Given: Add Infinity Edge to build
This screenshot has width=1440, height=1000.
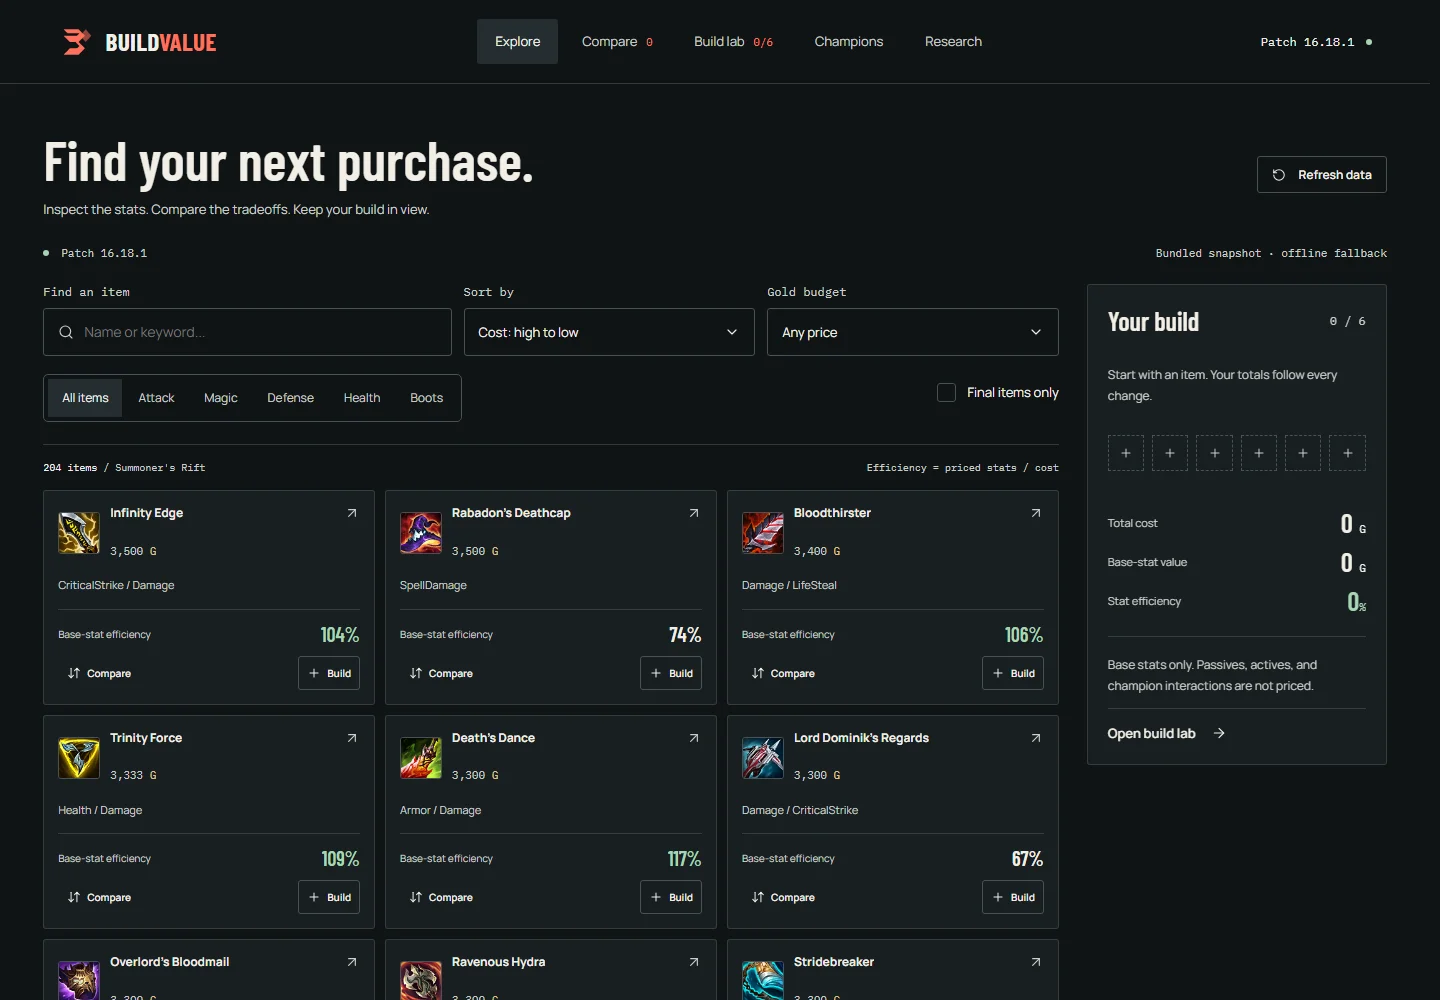Looking at the screenshot, I should (329, 673).
